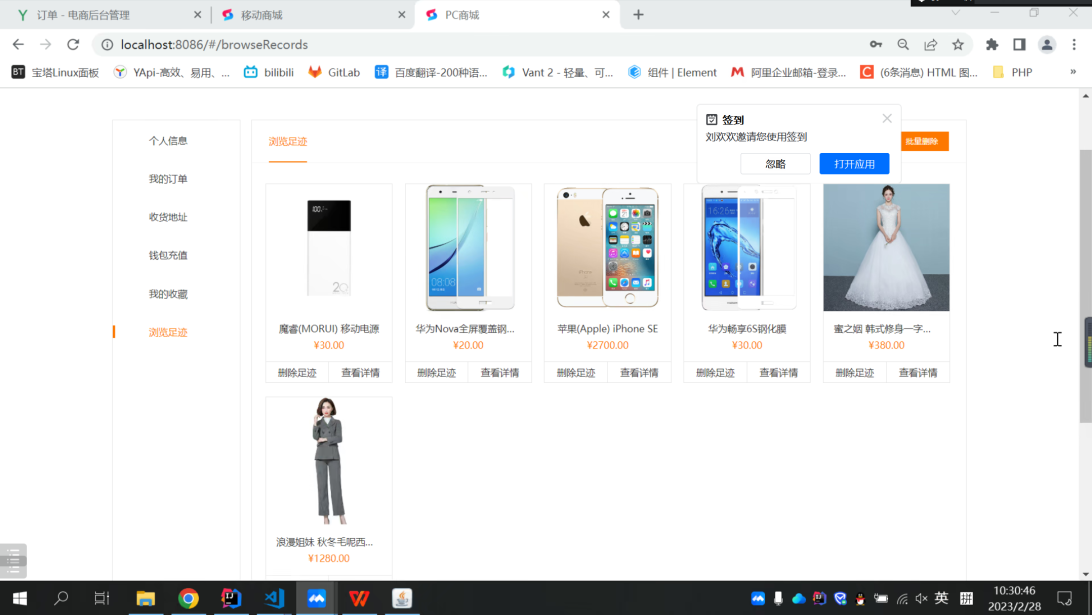The image size is (1092, 615).
Task: Open the Windows Start menu
Action: pyautogui.click(x=20, y=598)
